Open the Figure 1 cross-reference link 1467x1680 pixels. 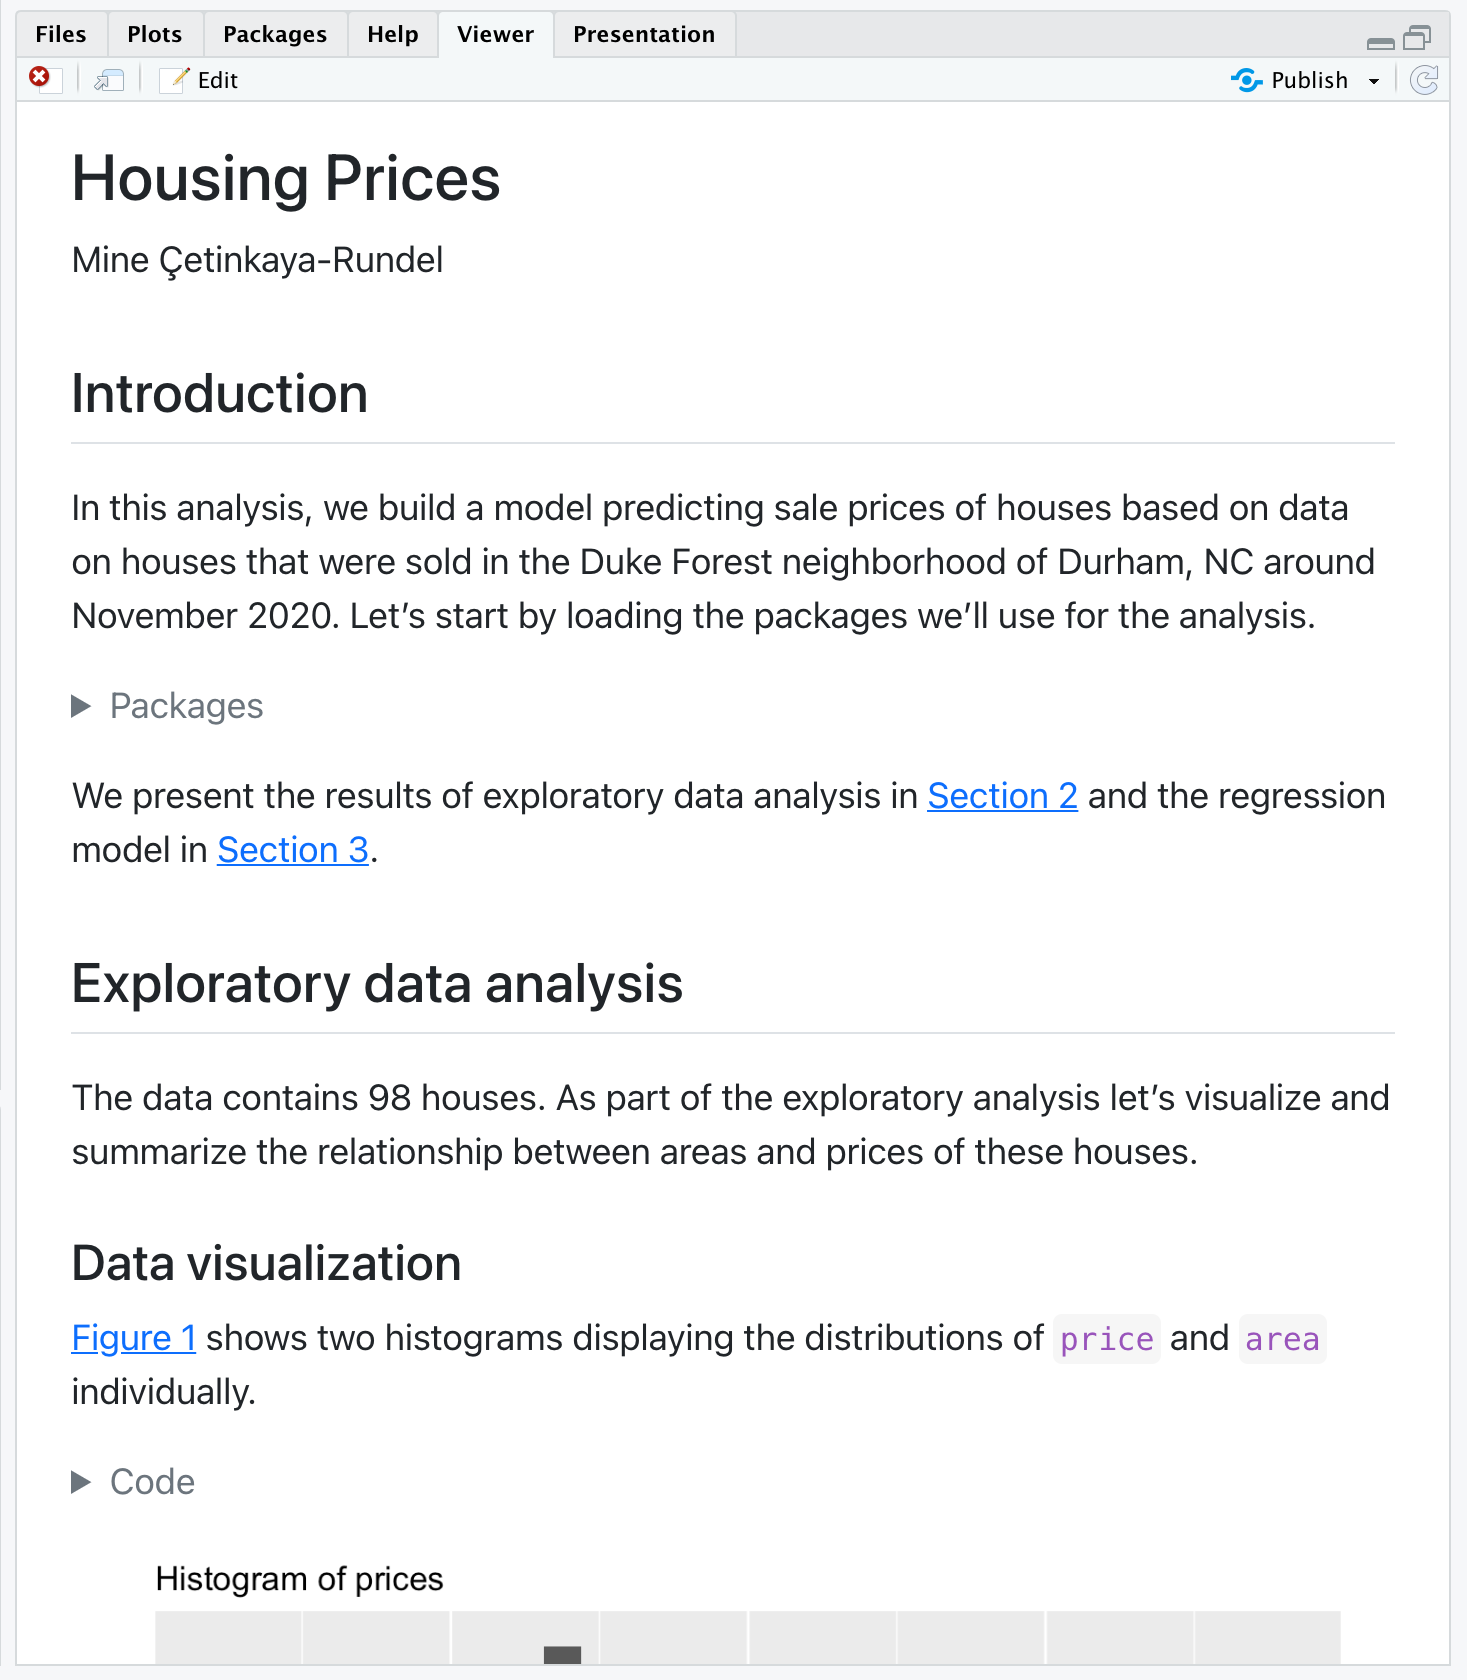(133, 1337)
